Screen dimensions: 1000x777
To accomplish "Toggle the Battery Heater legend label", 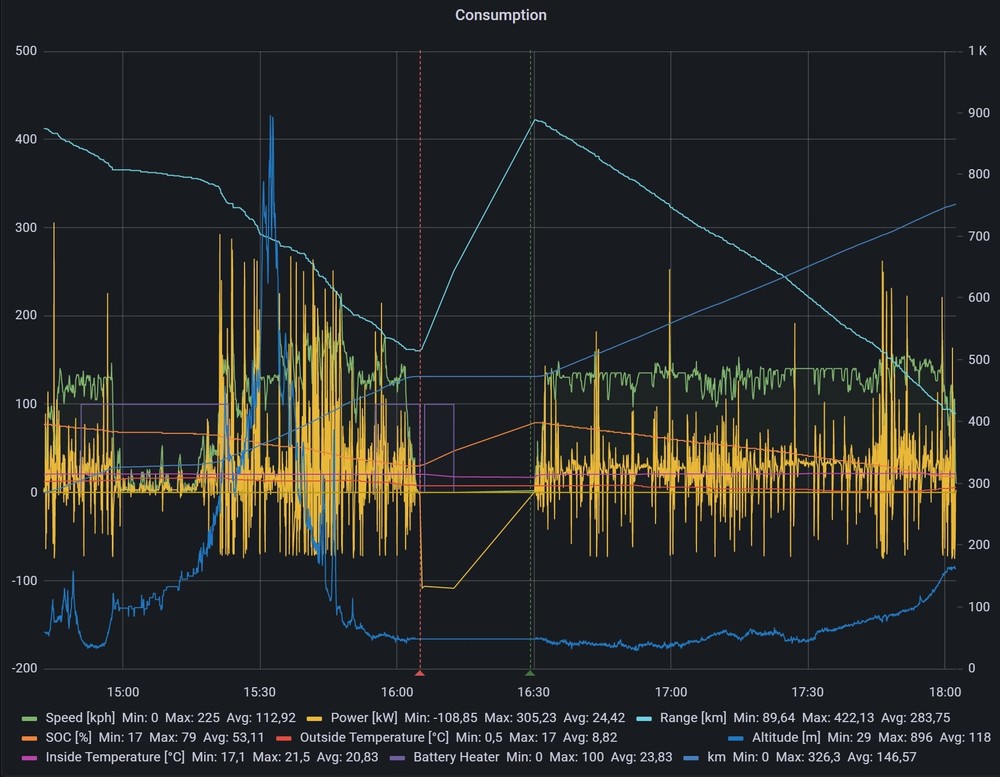I will (458, 757).
